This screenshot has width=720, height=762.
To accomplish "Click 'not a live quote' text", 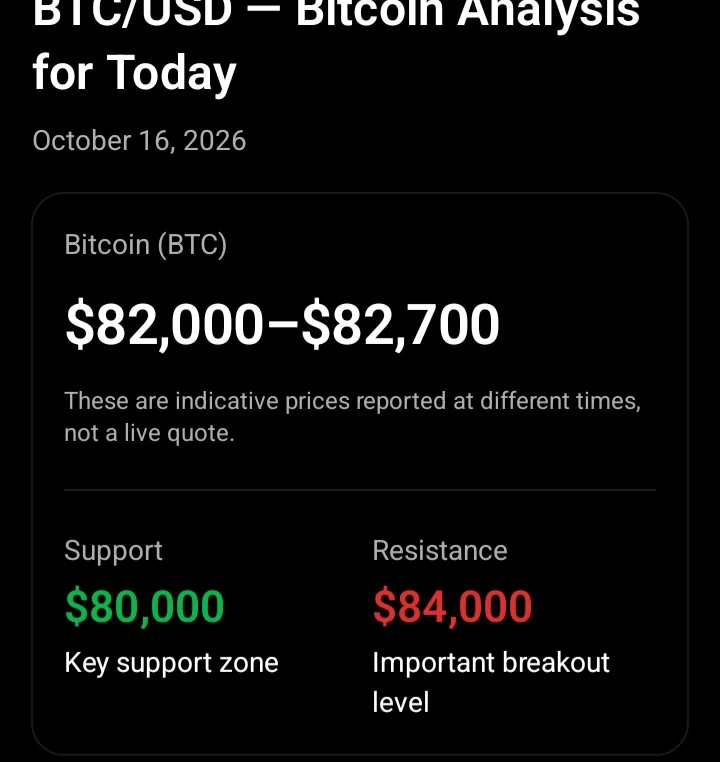I will pos(149,433).
